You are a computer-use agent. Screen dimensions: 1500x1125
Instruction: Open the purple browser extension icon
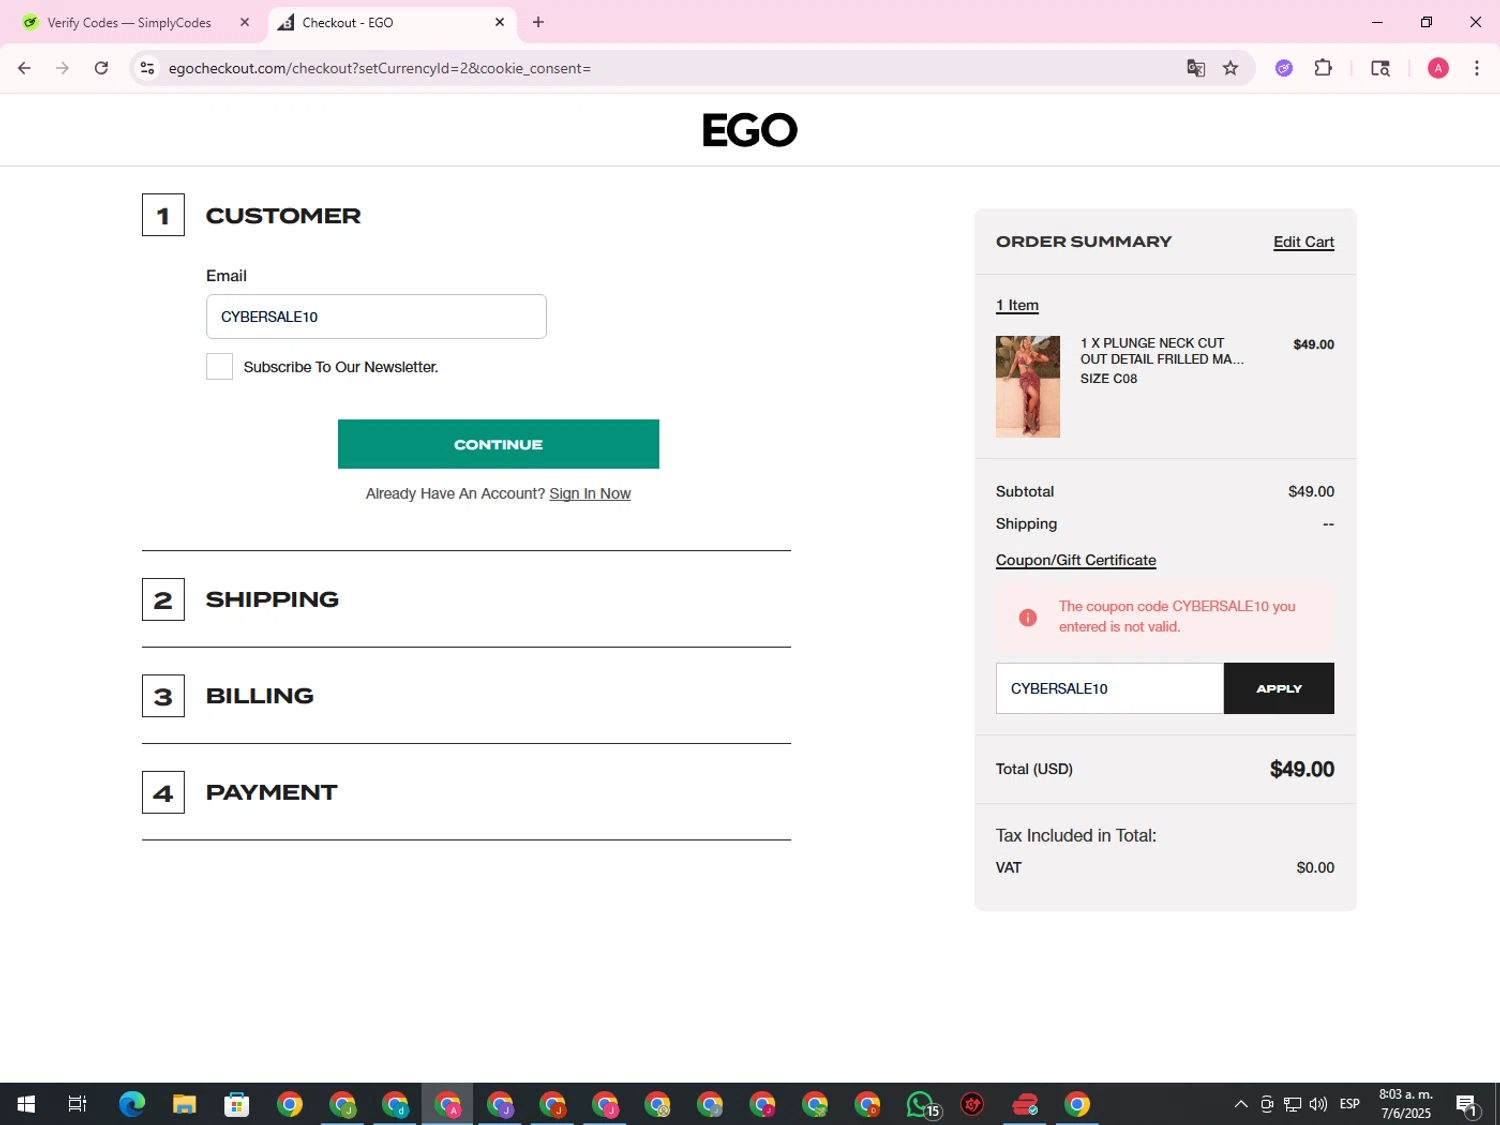1284,68
